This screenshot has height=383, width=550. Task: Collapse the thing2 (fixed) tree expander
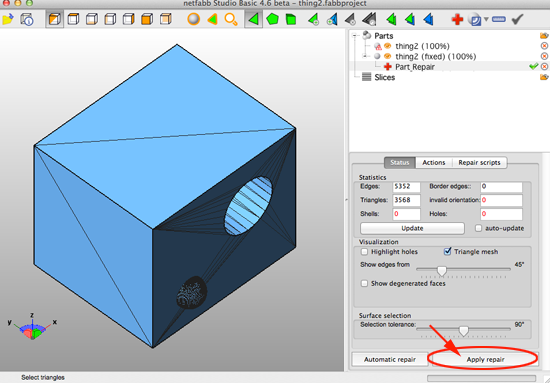pyautogui.click(x=365, y=56)
